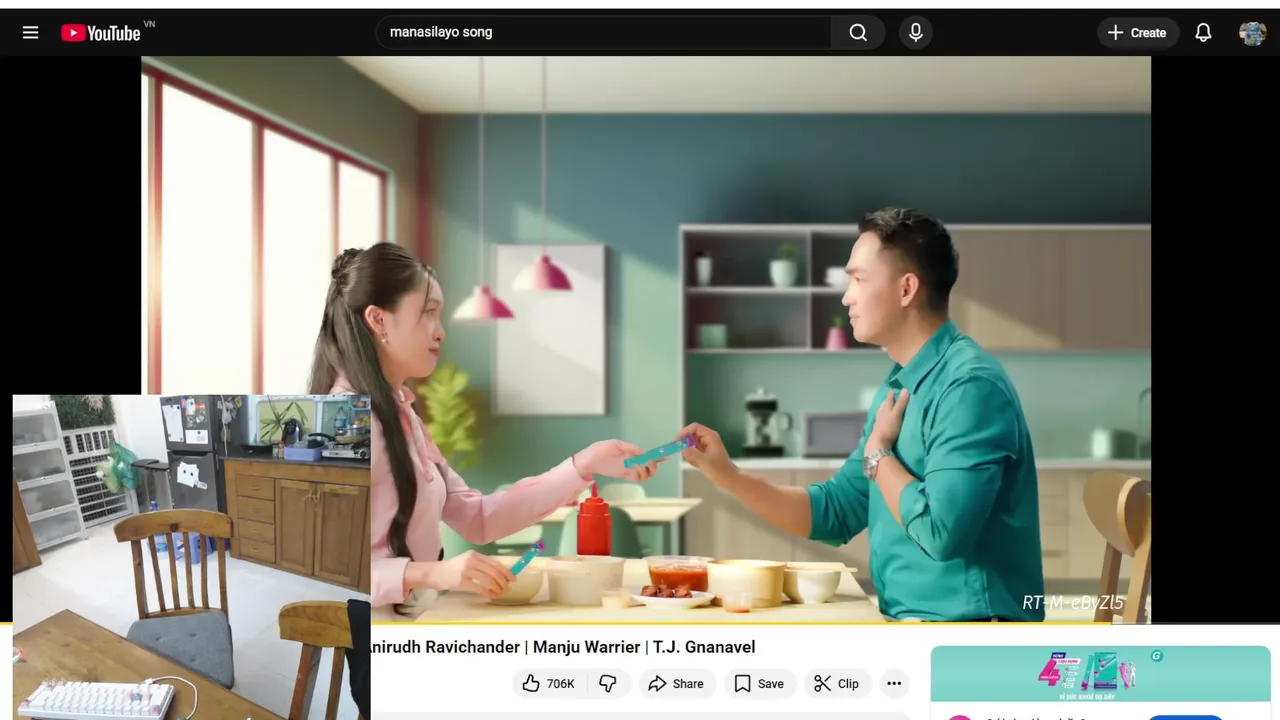
Task: Edit the search box containing manasilayo song
Action: 603,33
